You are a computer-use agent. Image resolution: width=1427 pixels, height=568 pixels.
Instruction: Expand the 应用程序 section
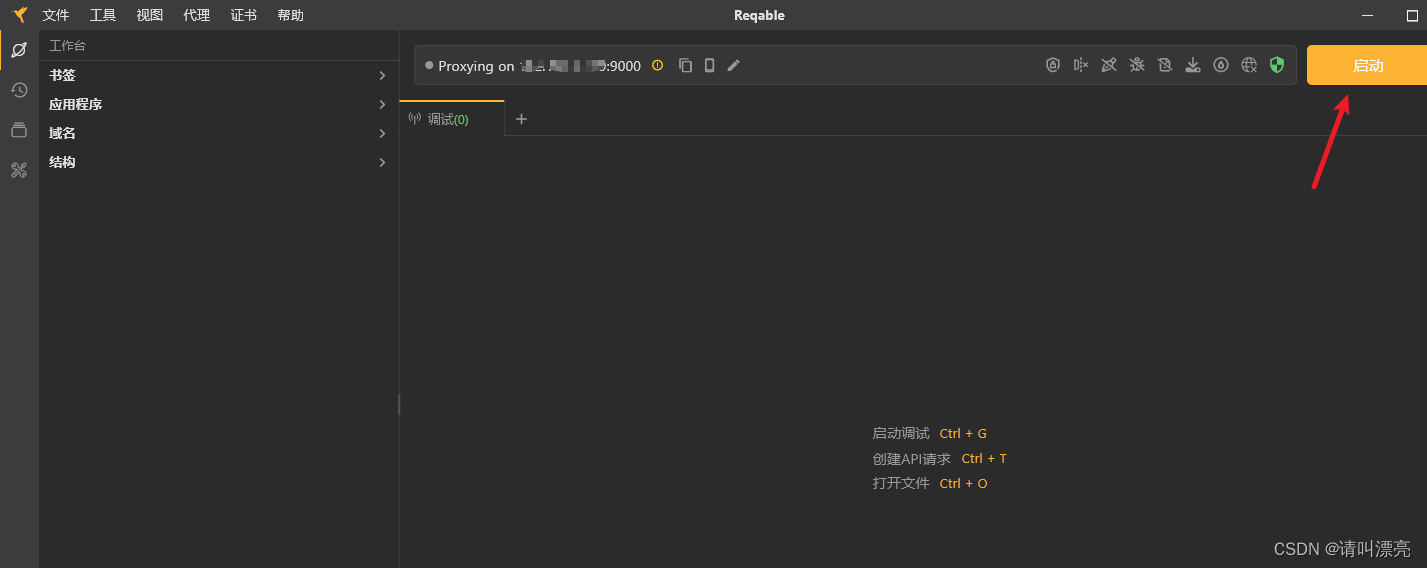pos(219,104)
